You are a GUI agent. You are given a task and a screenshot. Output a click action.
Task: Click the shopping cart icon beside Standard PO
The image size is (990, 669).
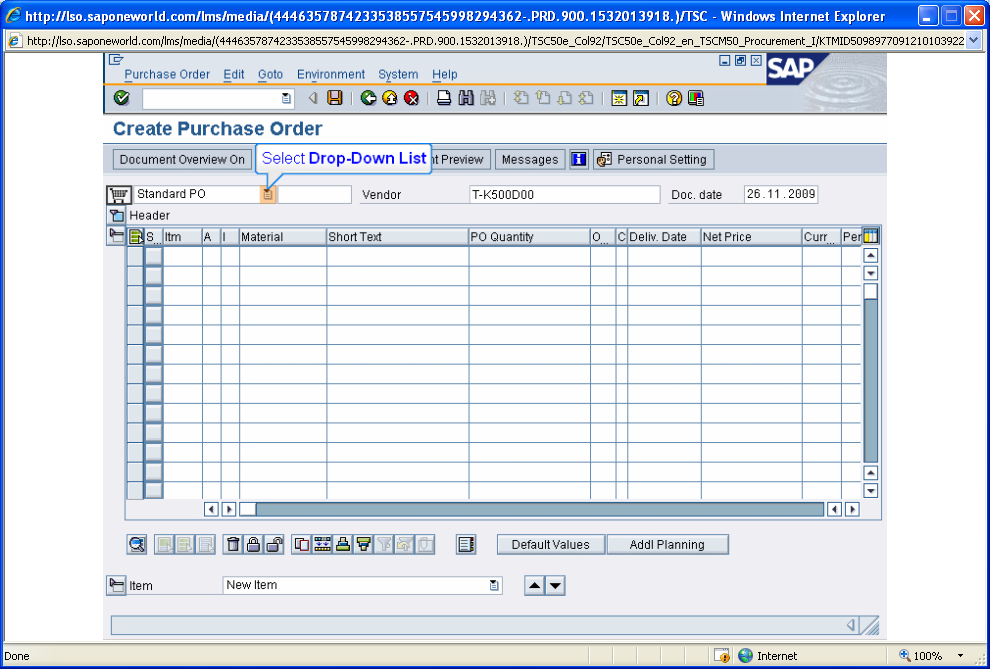(x=119, y=194)
